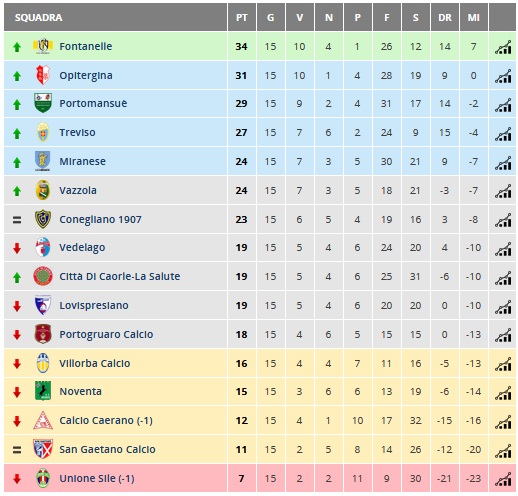Viewport: 518px width, 496px height.
Task: Open the Vazzola team page link
Action: point(78,191)
